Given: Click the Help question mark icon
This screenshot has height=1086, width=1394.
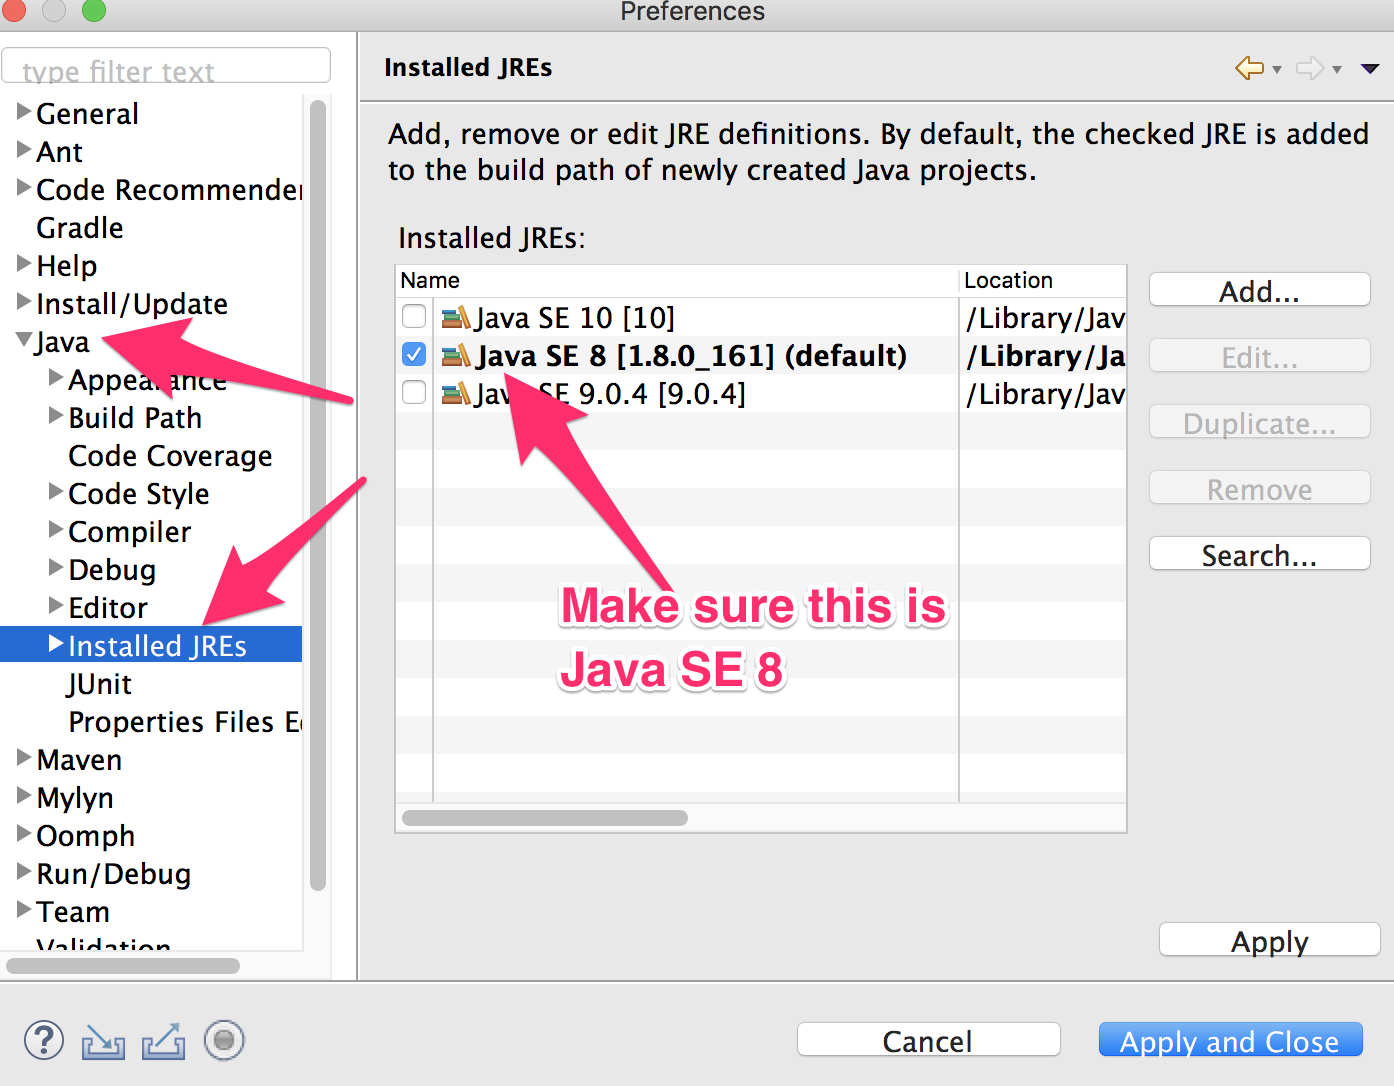Looking at the screenshot, I should 42,1040.
